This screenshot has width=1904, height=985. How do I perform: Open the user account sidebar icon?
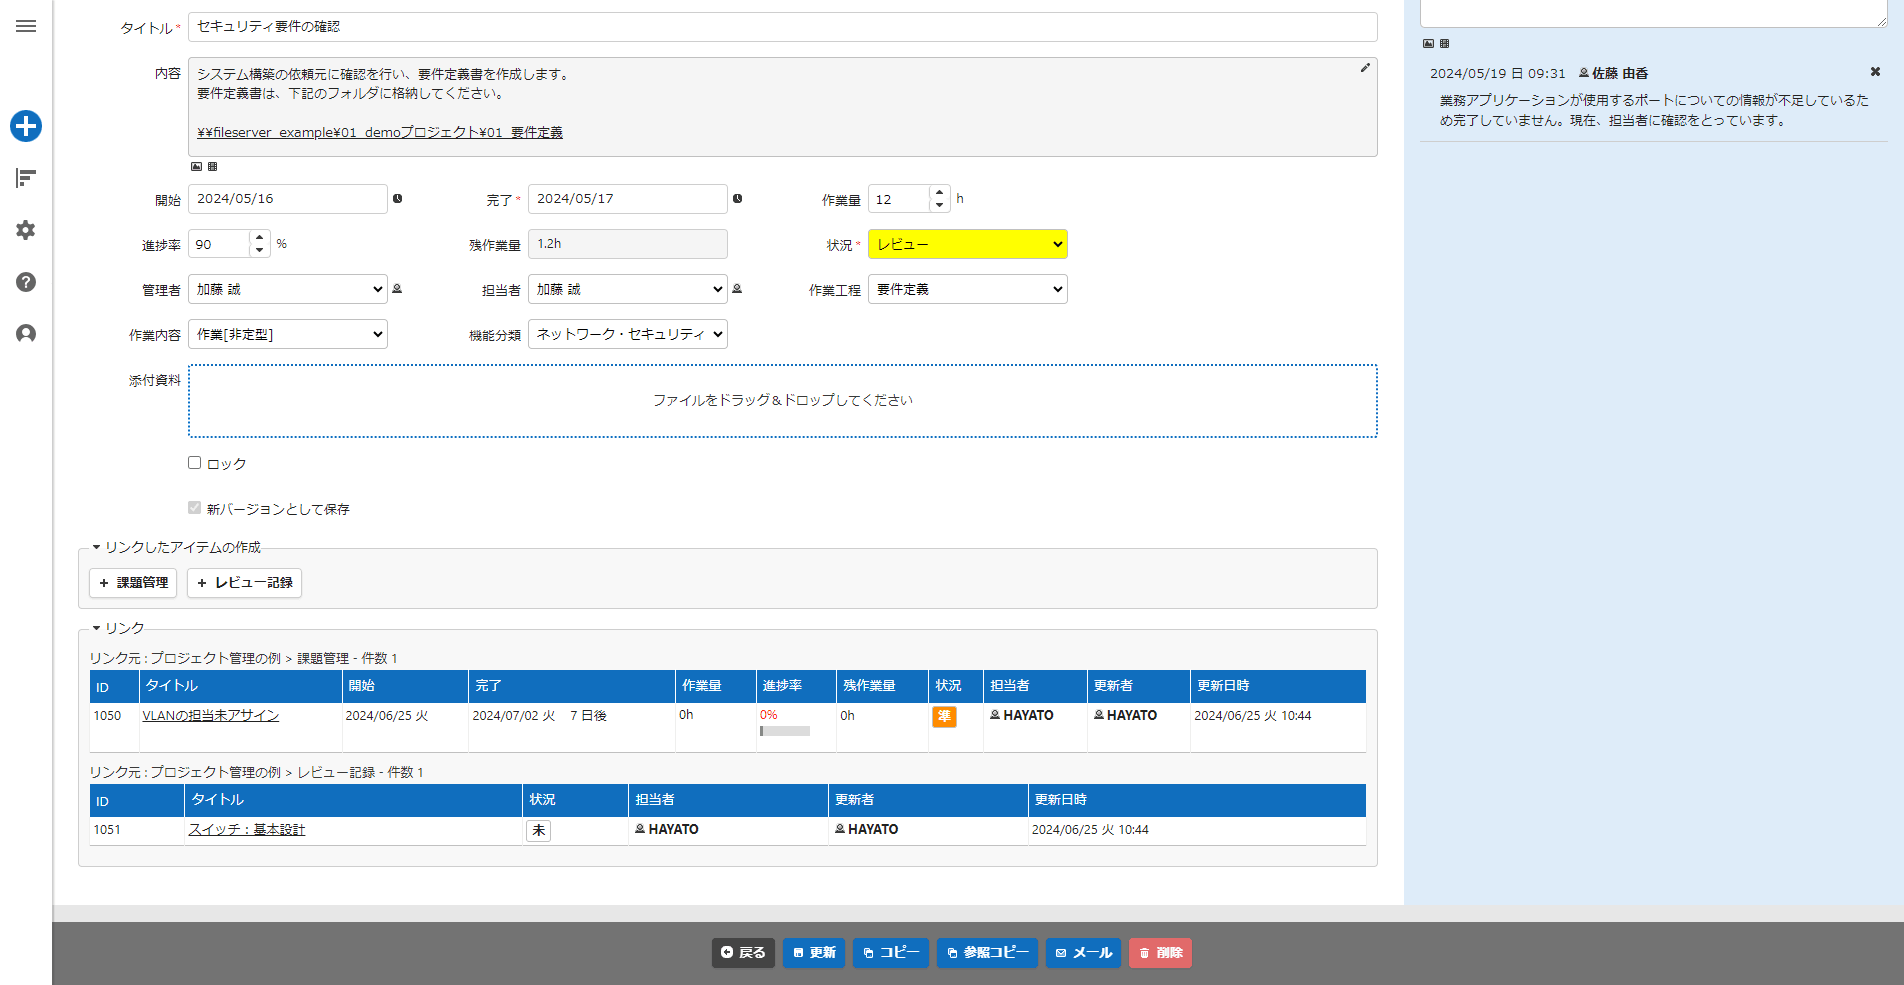[26, 334]
